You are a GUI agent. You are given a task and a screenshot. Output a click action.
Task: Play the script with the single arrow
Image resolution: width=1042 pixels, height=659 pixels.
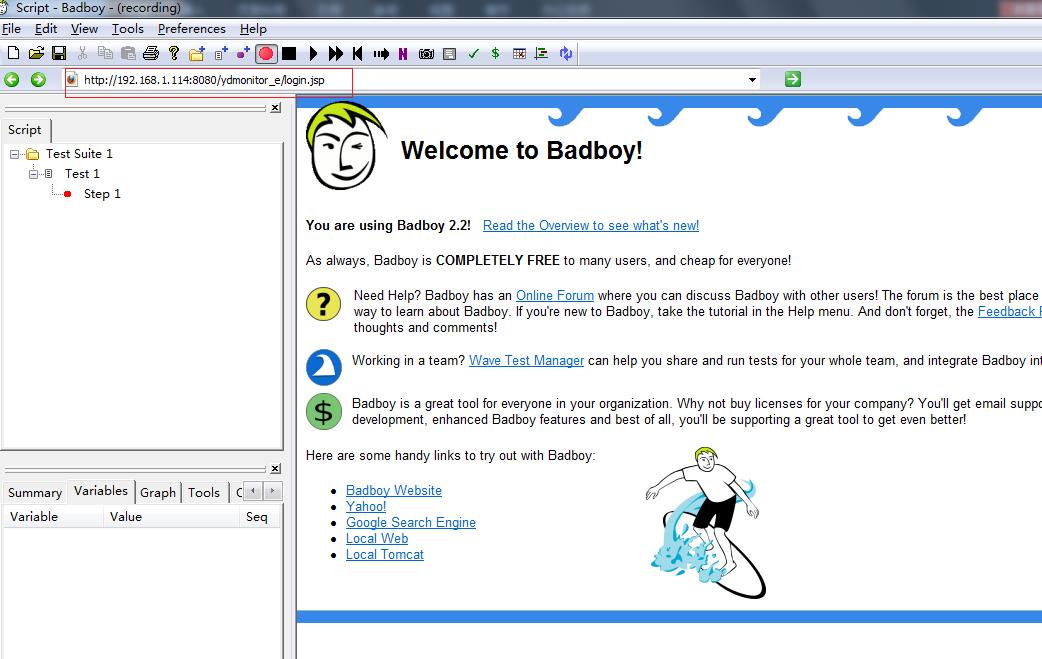click(313, 53)
